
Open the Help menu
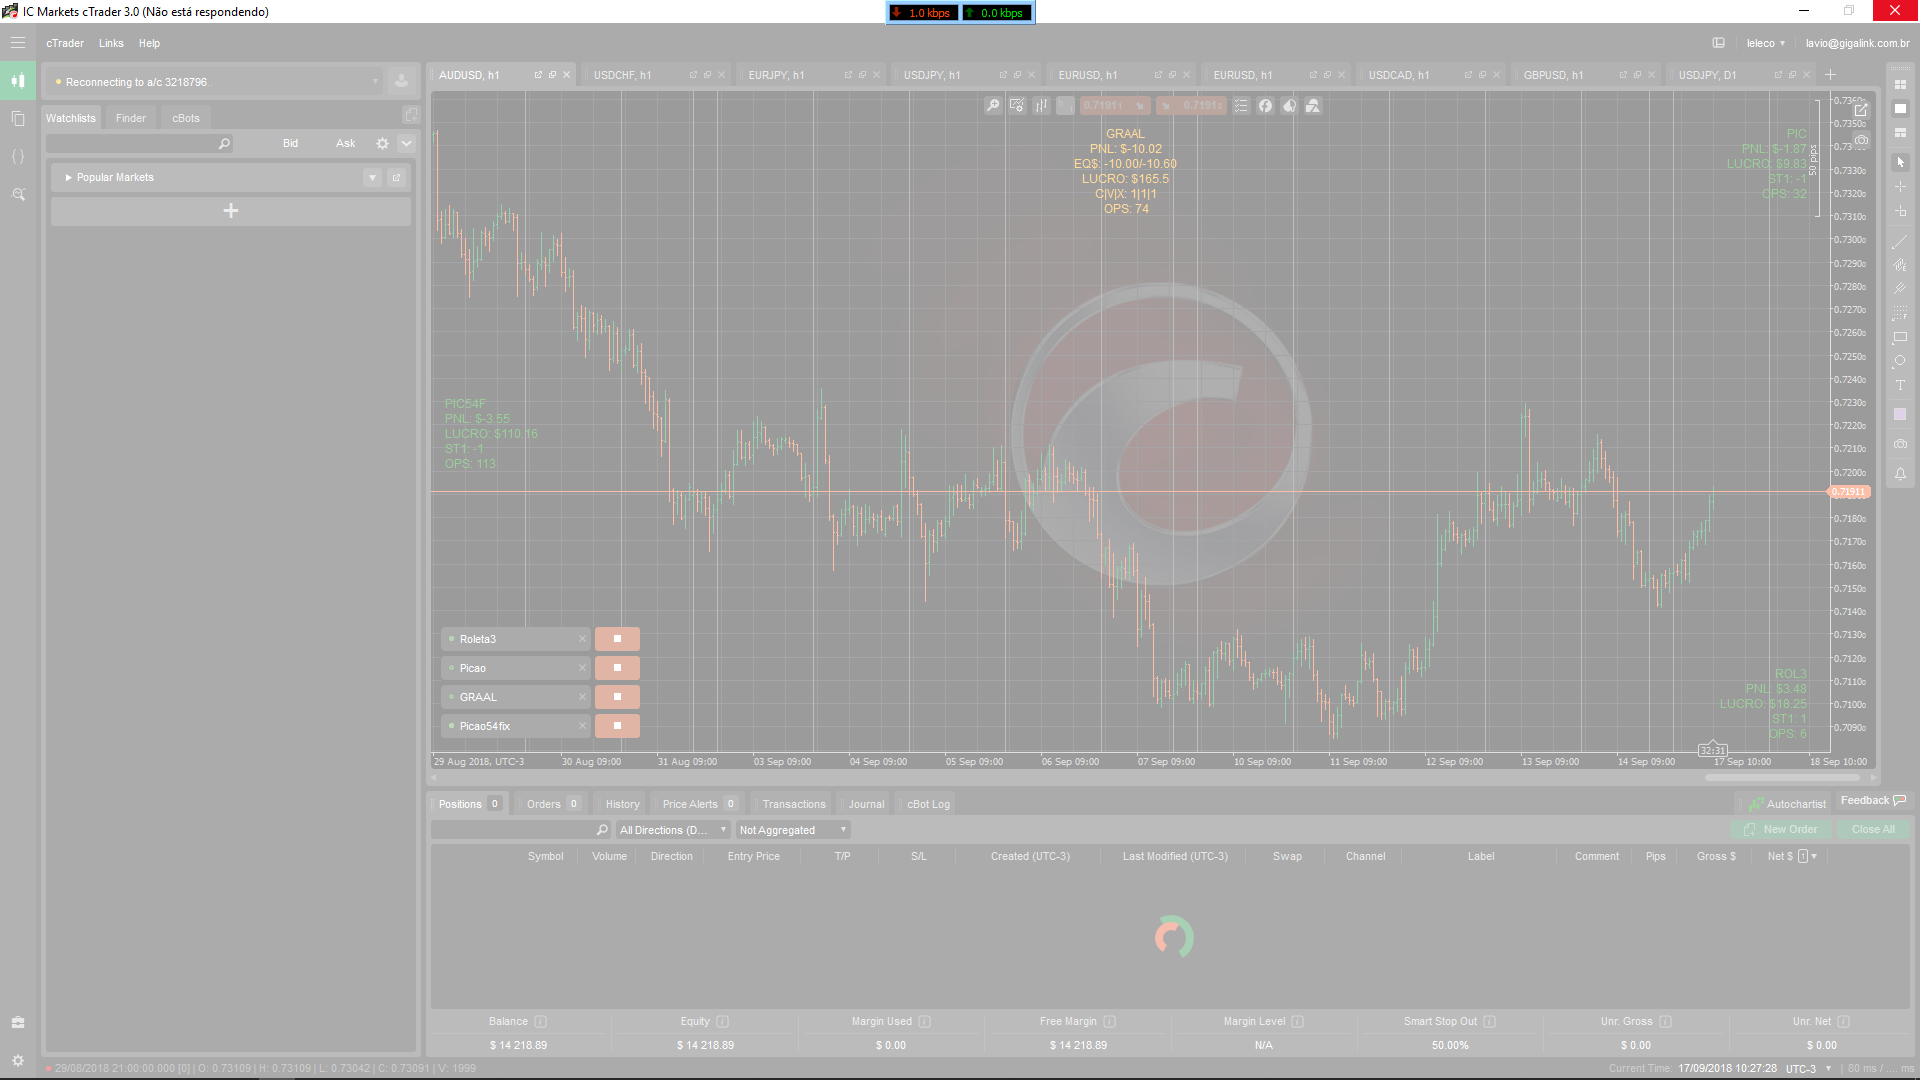click(x=149, y=43)
